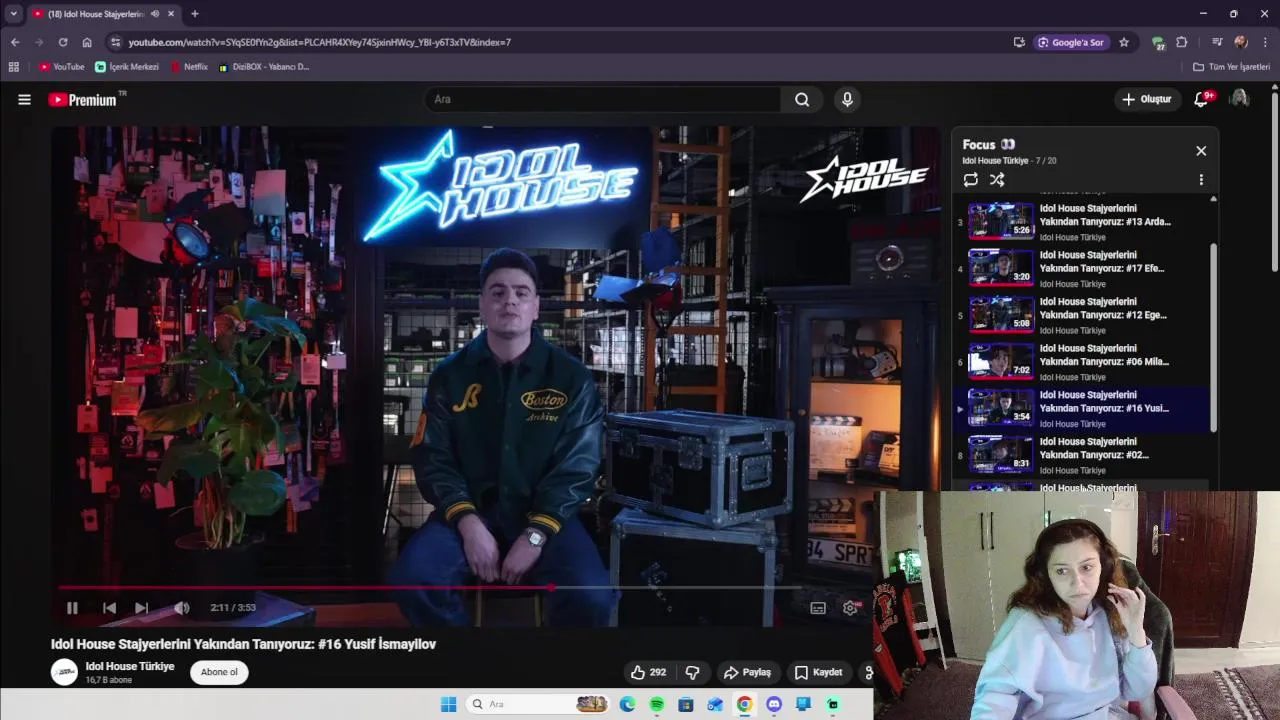This screenshot has width=1280, height=720.
Task: Open the Netflix bookmark
Action: click(x=189, y=67)
